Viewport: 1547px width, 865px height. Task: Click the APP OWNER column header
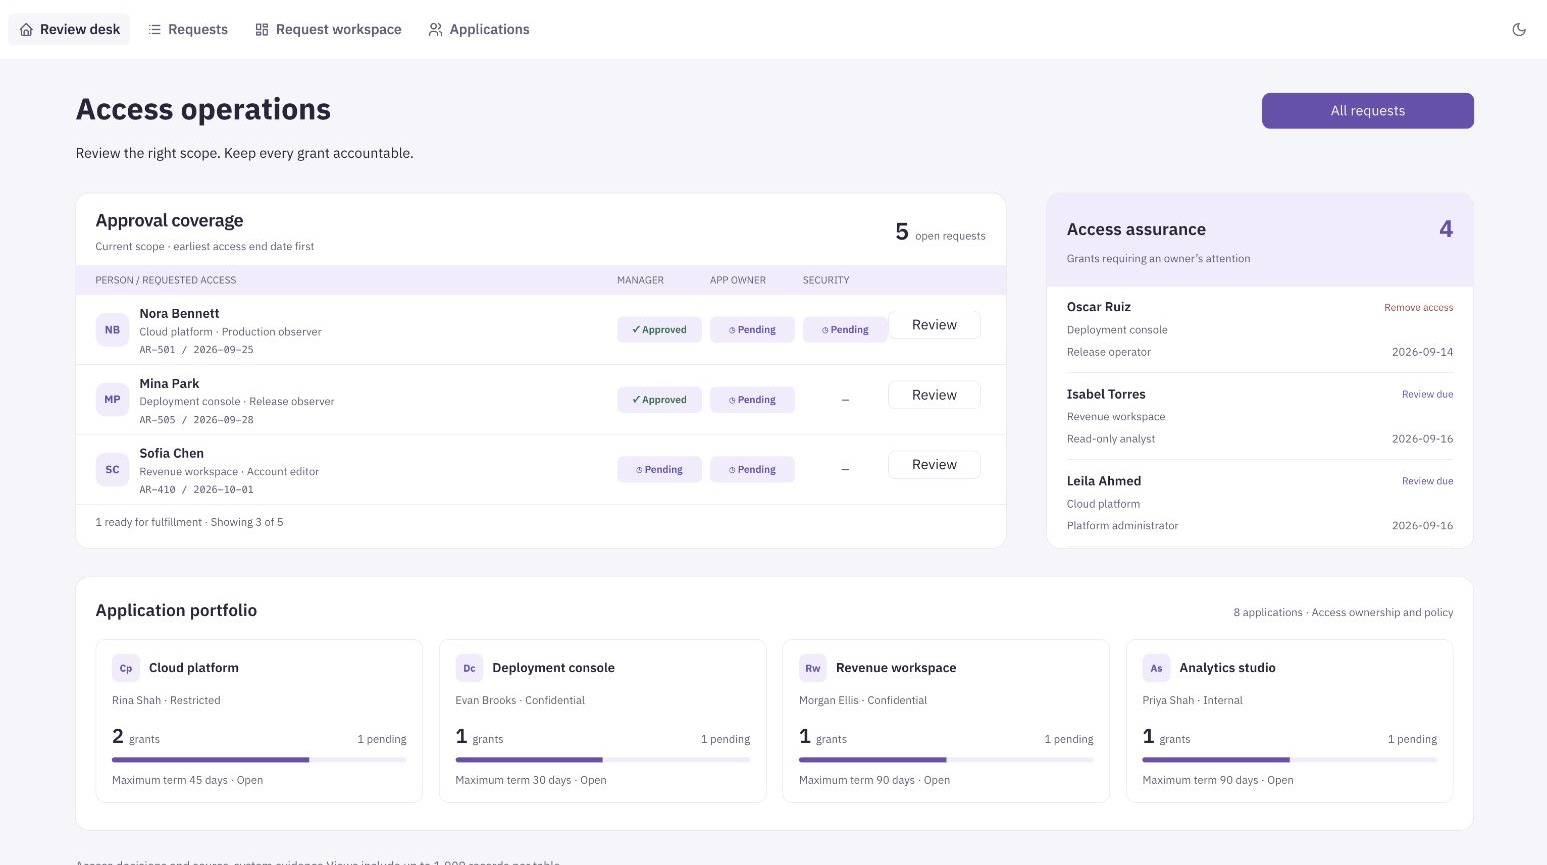tap(738, 280)
